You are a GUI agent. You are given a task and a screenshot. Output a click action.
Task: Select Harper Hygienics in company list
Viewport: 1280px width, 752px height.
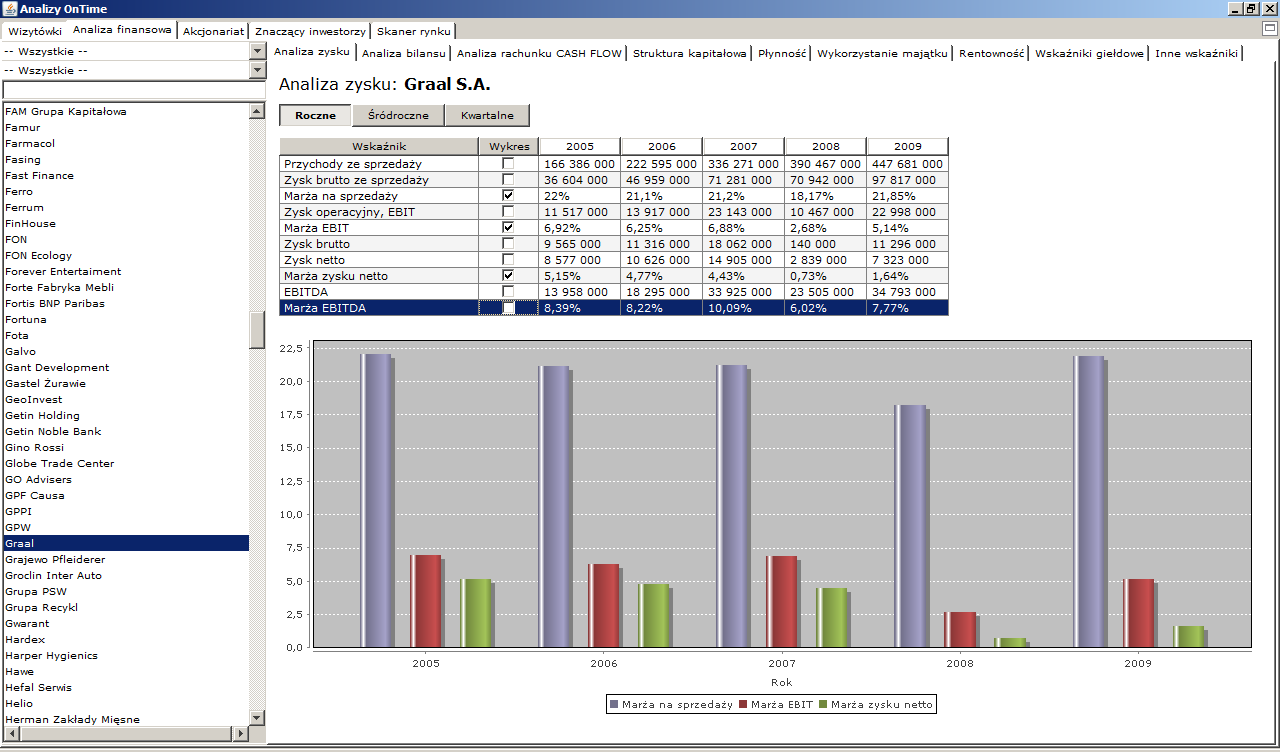pos(125,655)
